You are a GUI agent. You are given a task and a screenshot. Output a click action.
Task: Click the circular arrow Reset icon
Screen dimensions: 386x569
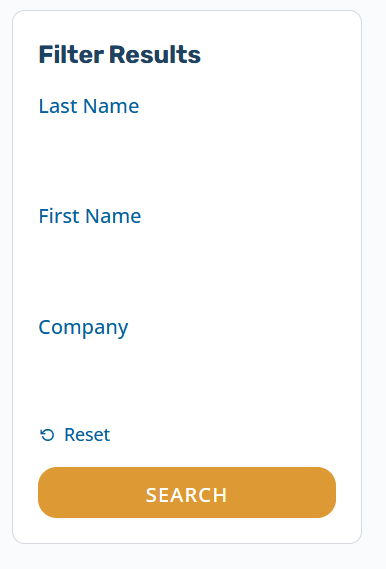(x=47, y=435)
